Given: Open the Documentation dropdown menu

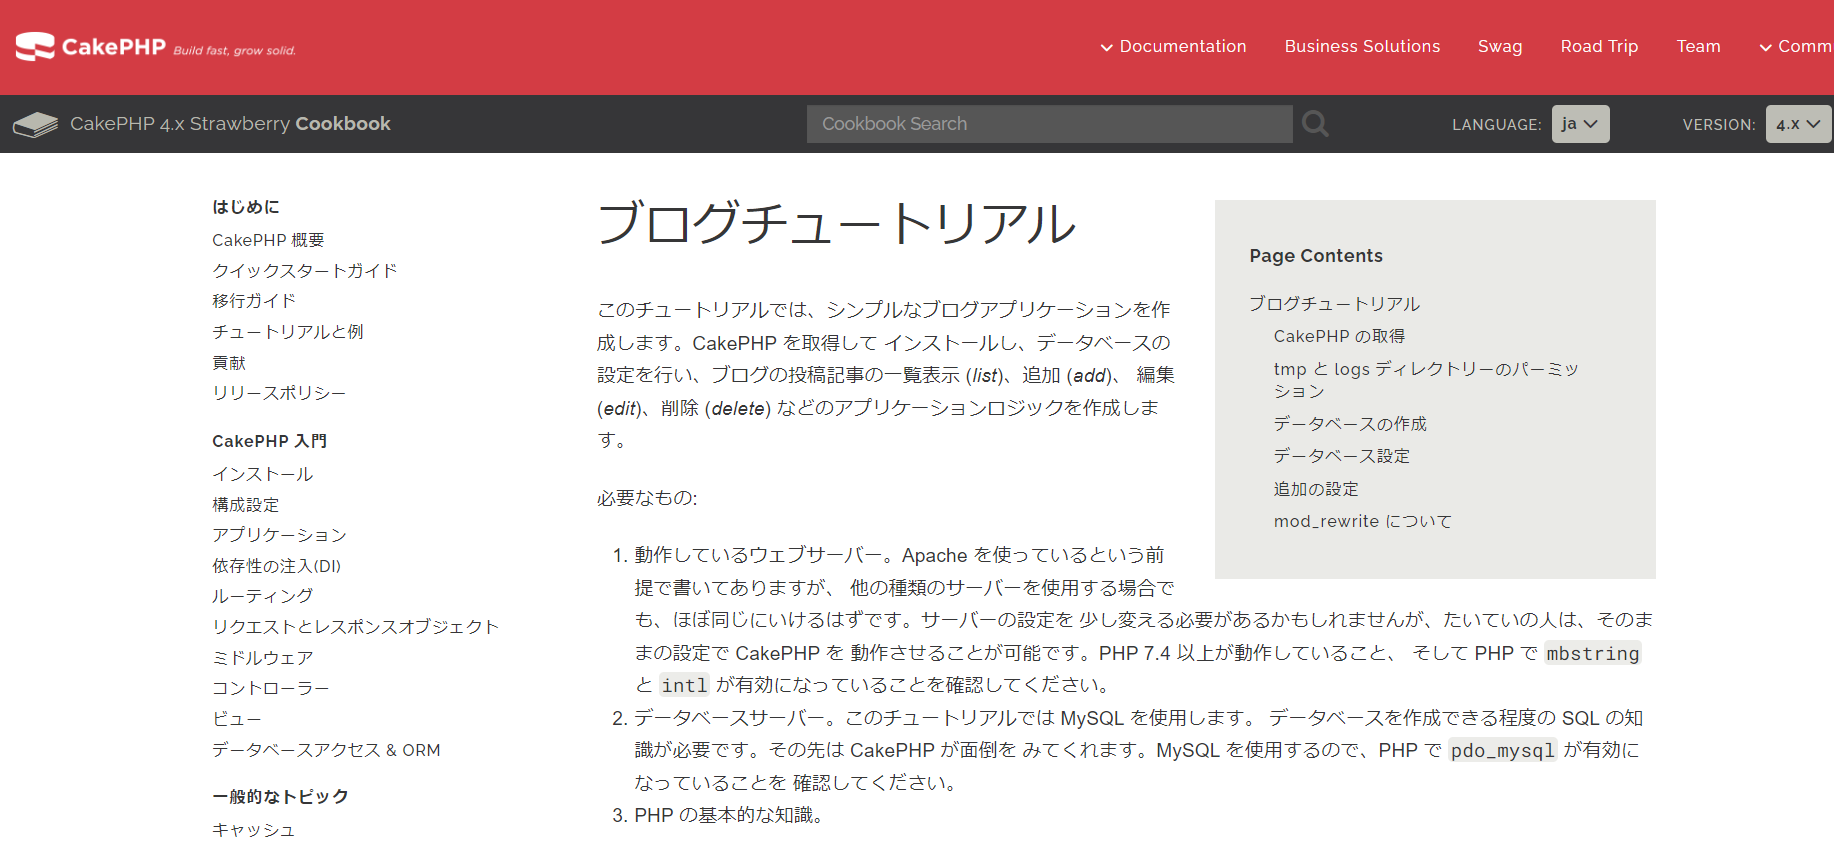Looking at the screenshot, I should [x=1173, y=47].
